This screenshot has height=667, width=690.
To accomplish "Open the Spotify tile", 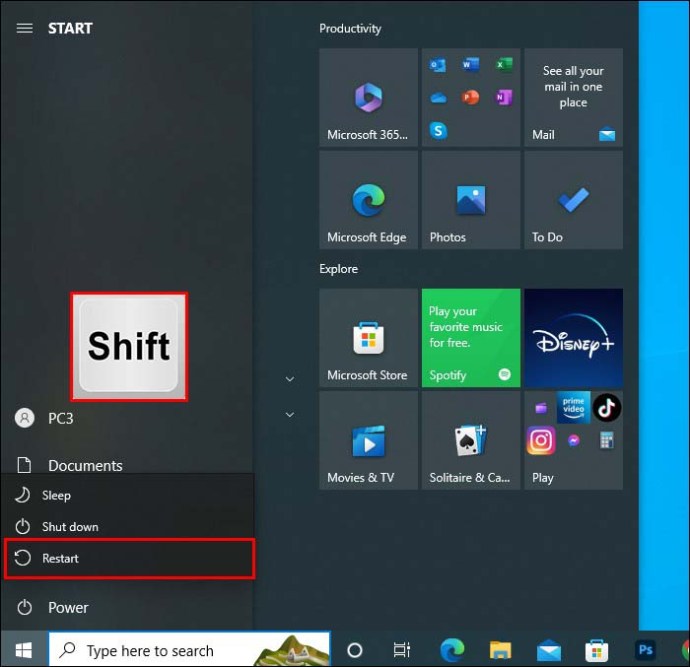I will [x=471, y=338].
